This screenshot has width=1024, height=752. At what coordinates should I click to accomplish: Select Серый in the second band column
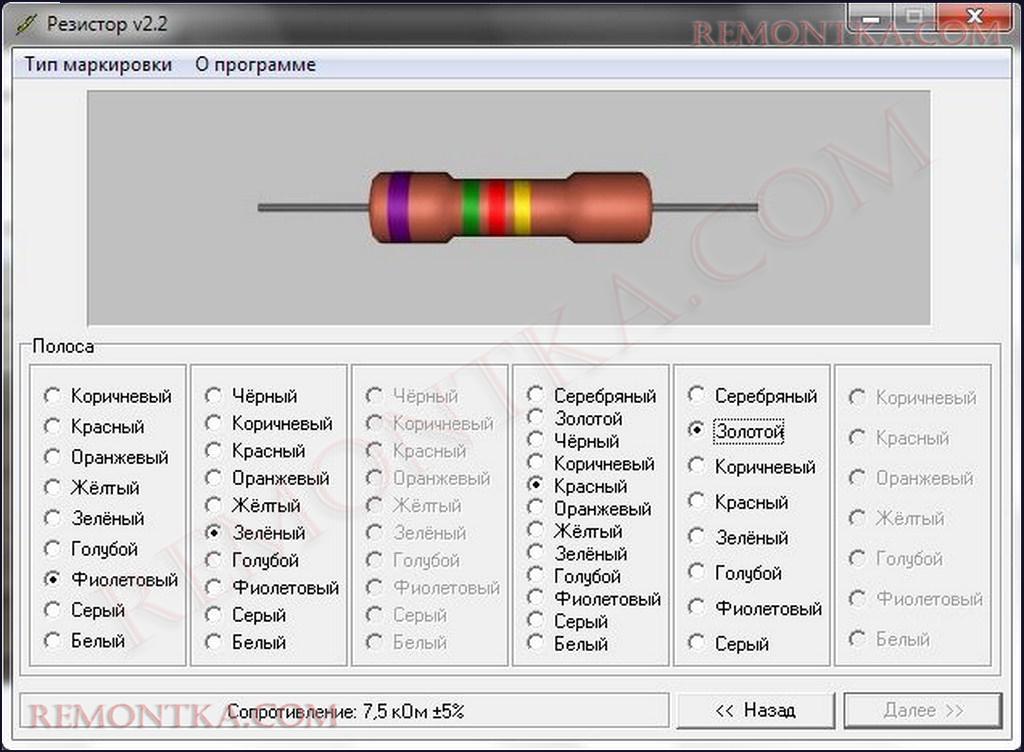(213, 615)
